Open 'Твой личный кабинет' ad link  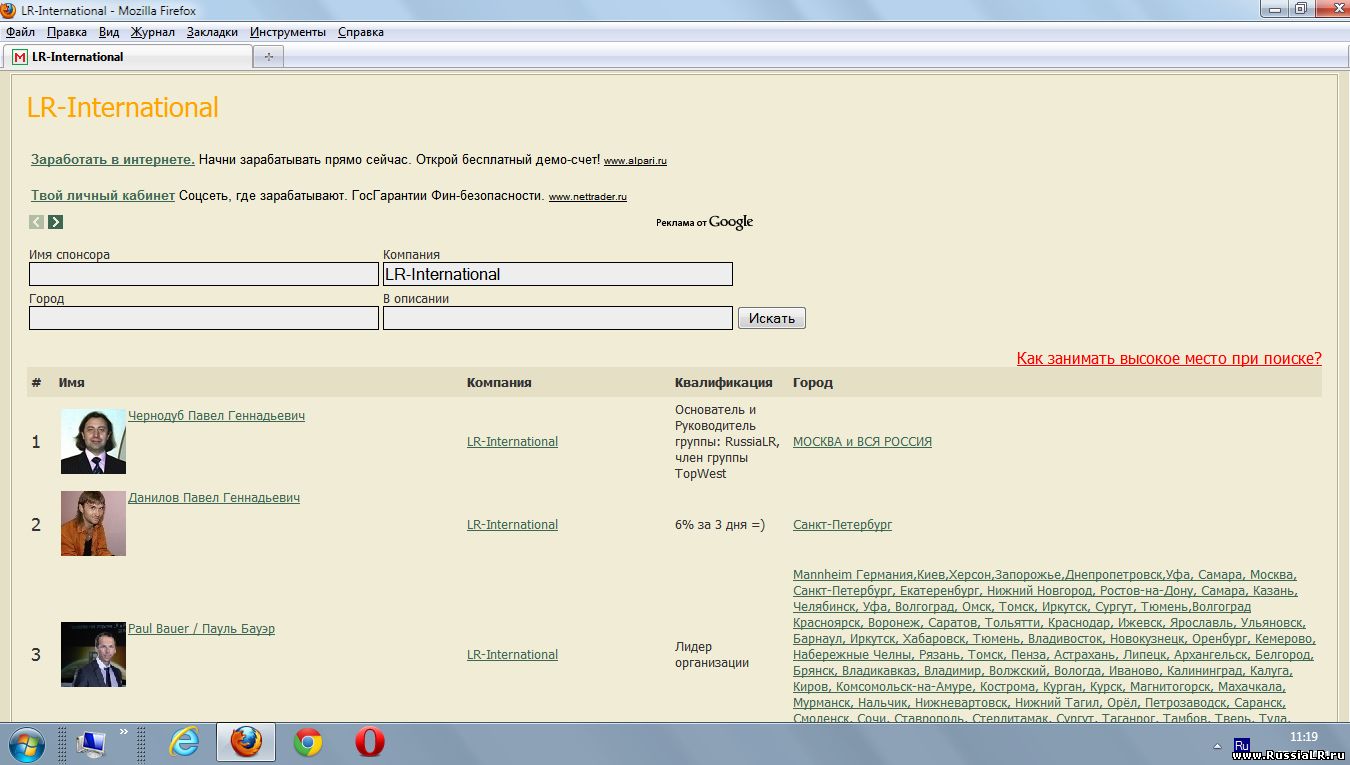103,195
